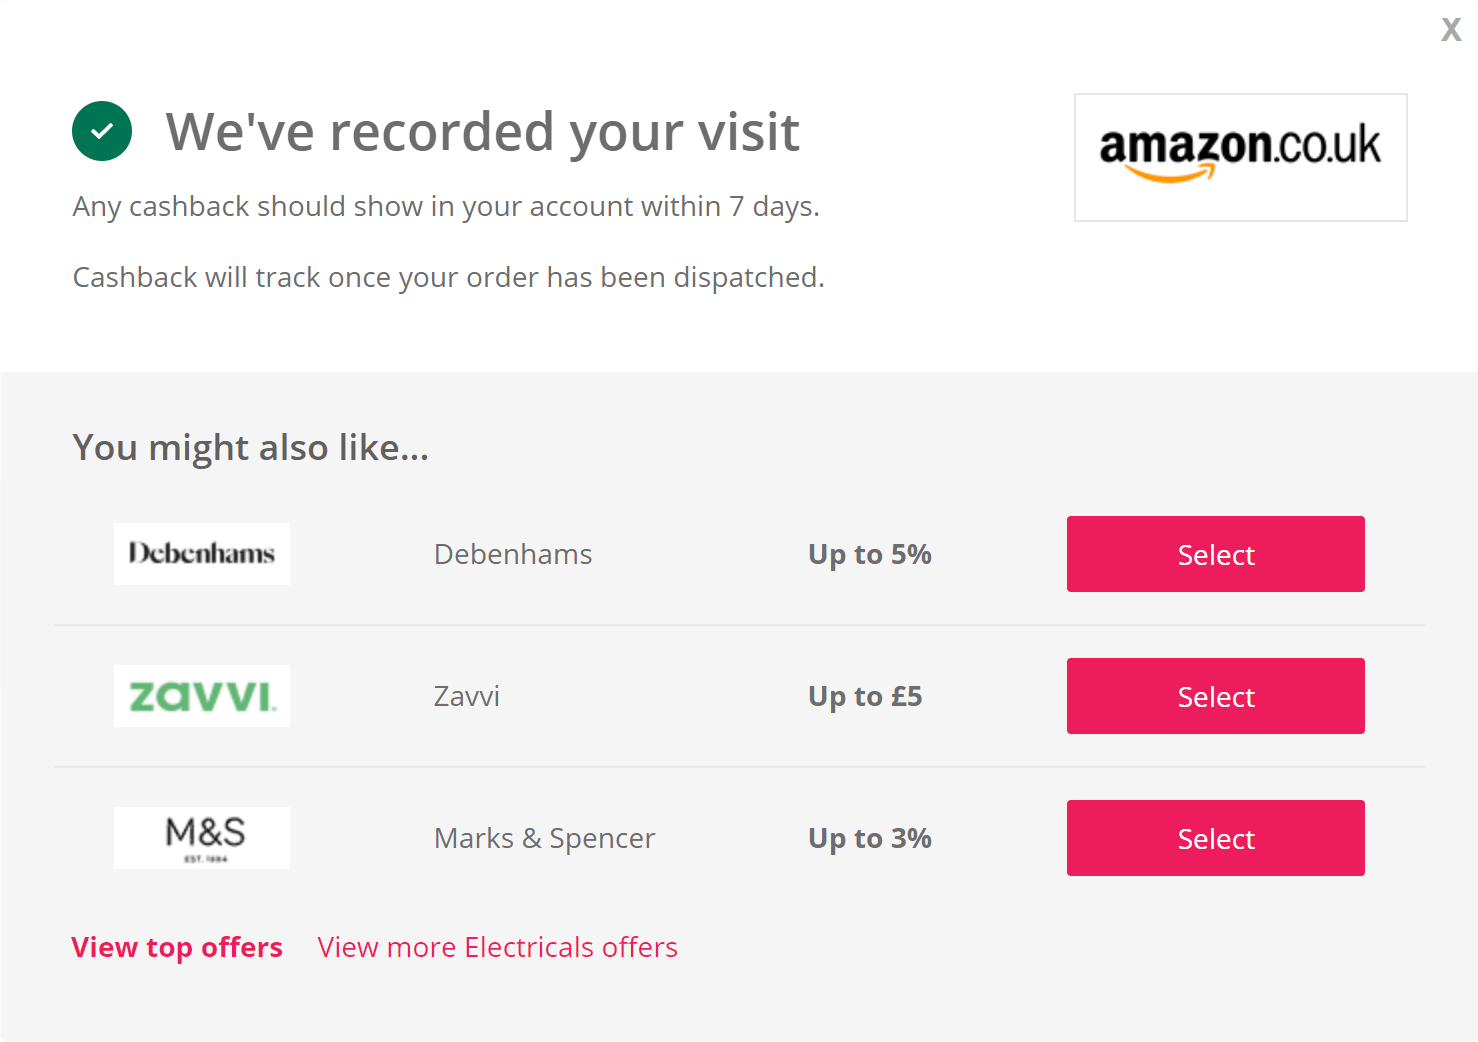Close the cashback visit popup
1478x1042 pixels.
[1450, 29]
